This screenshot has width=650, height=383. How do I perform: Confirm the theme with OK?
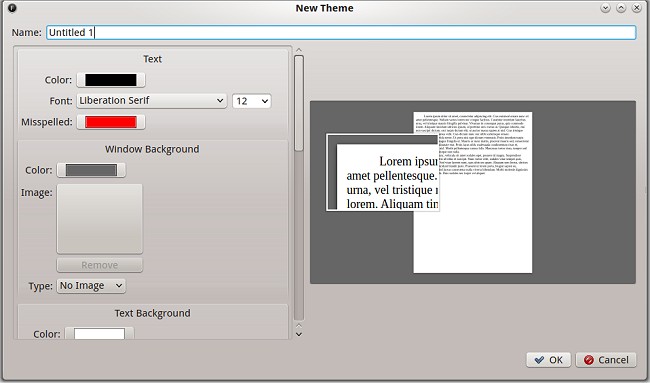pos(548,360)
